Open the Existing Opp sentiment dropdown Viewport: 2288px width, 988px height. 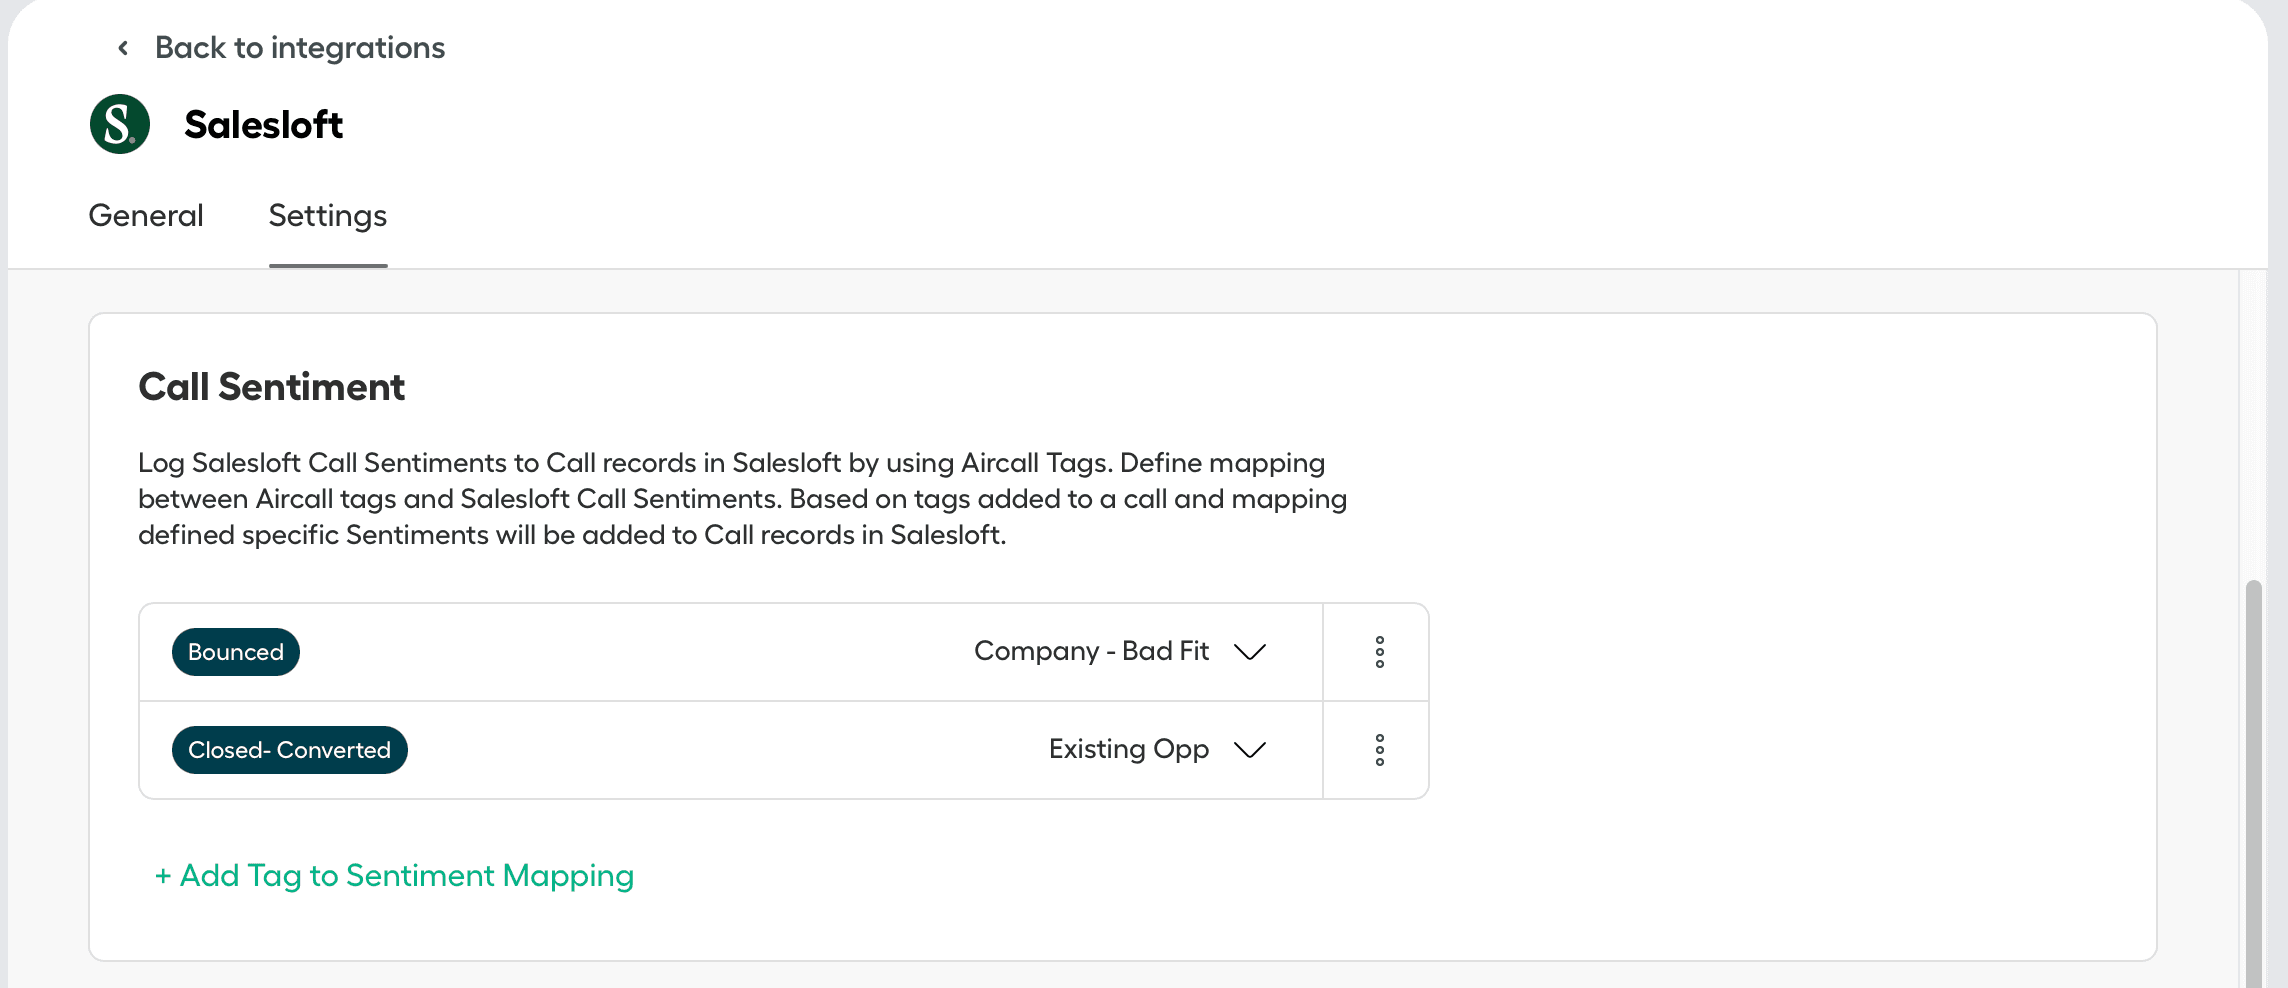pos(1128,749)
